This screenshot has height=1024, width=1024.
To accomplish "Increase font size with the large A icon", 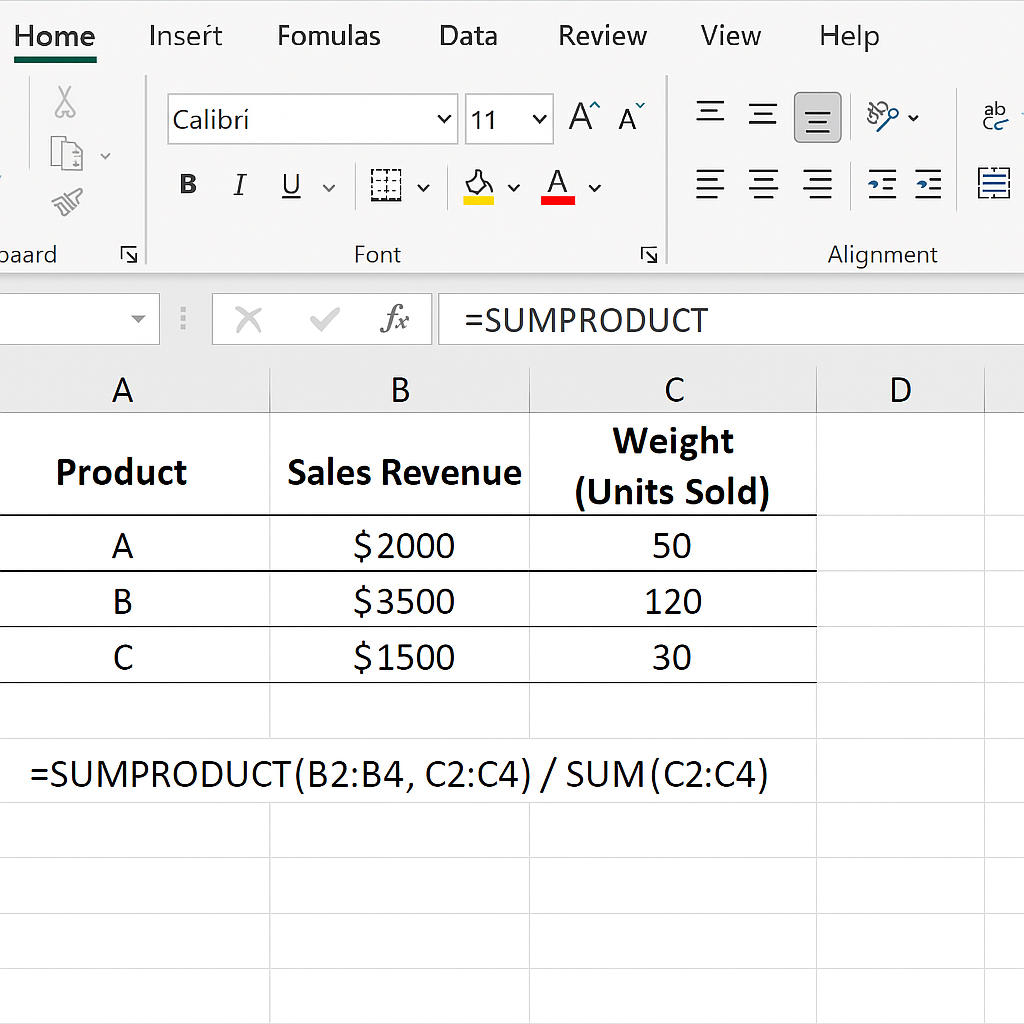I will (x=584, y=118).
